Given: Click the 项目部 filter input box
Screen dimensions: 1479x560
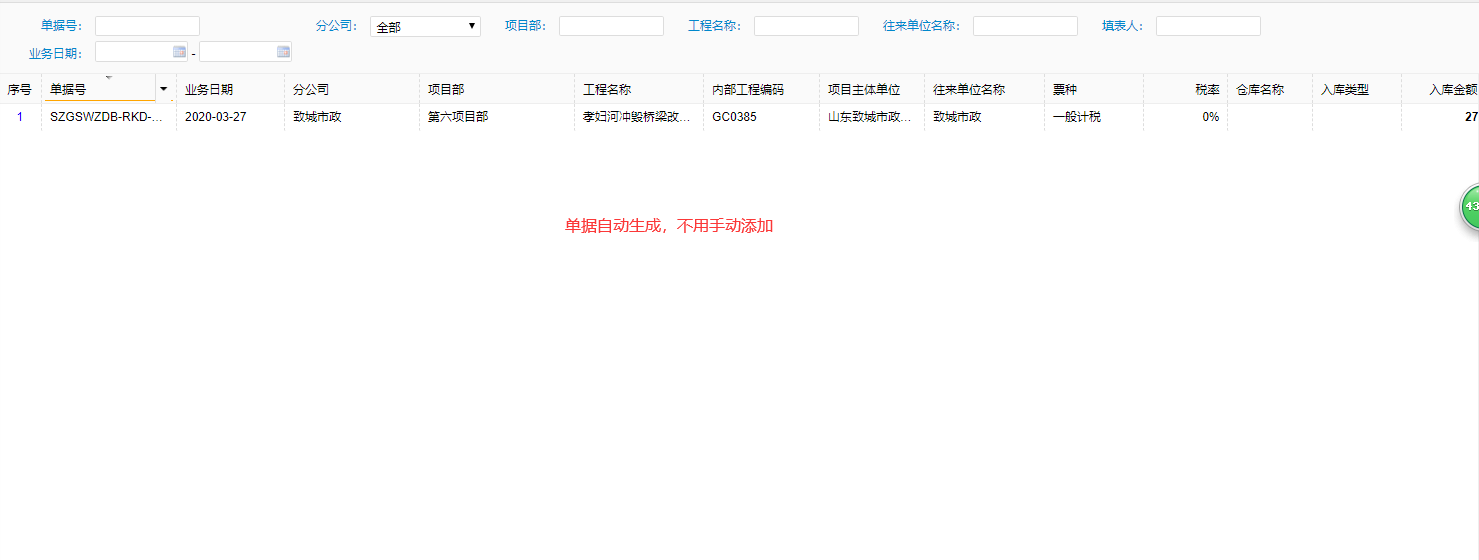Looking at the screenshot, I should pos(611,26).
